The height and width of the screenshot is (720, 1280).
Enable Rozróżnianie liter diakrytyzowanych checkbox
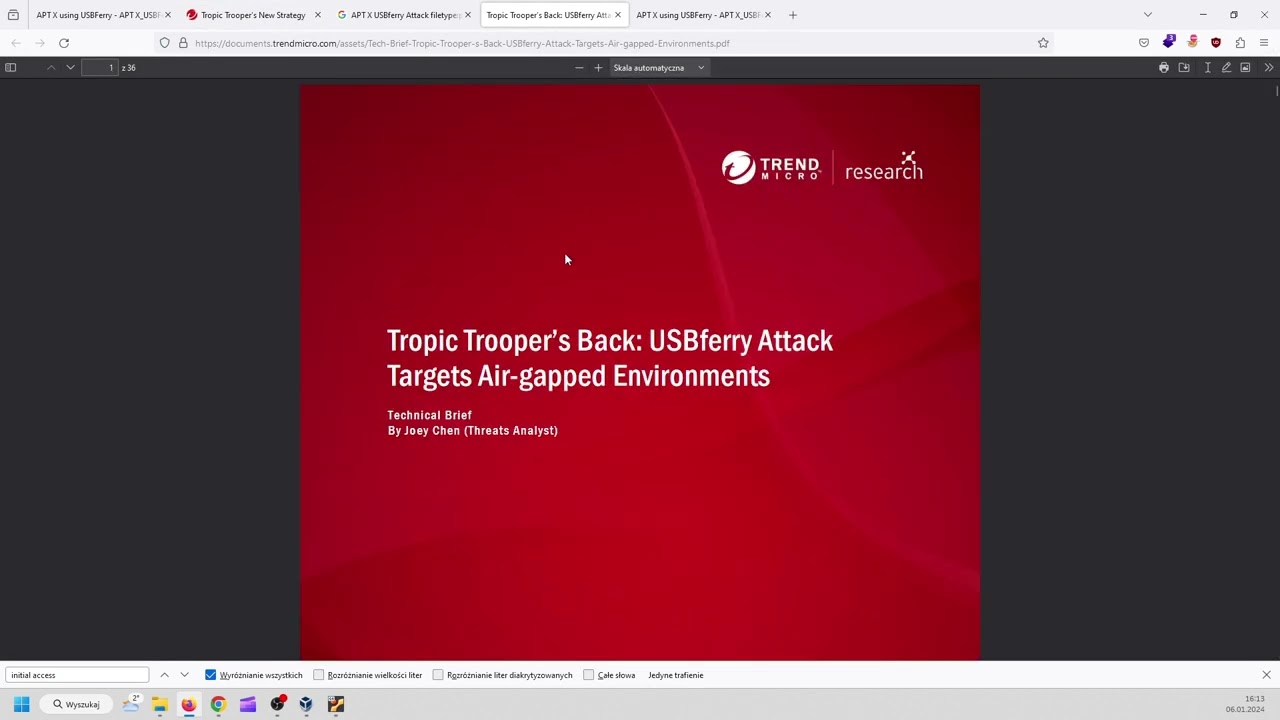coord(438,675)
